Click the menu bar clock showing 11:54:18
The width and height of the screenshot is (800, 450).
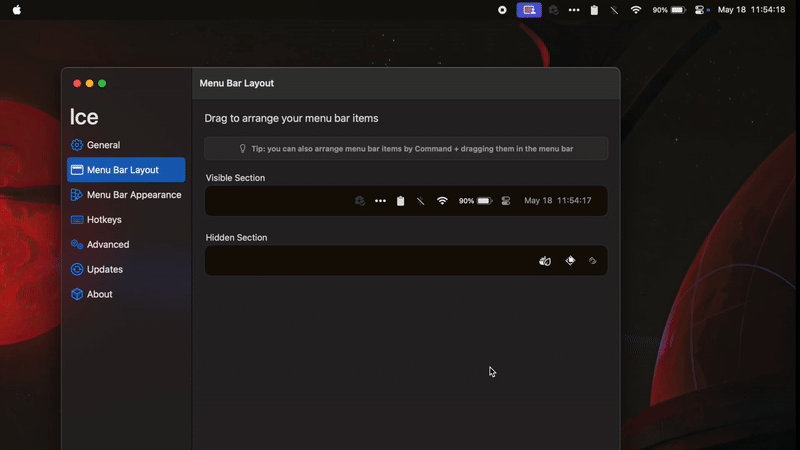click(x=752, y=10)
